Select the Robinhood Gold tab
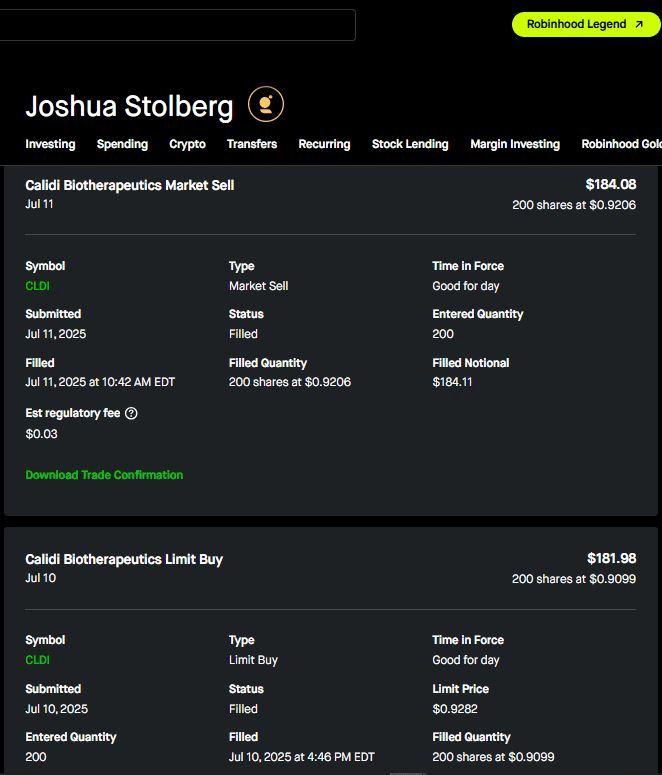The width and height of the screenshot is (662, 775). point(622,144)
